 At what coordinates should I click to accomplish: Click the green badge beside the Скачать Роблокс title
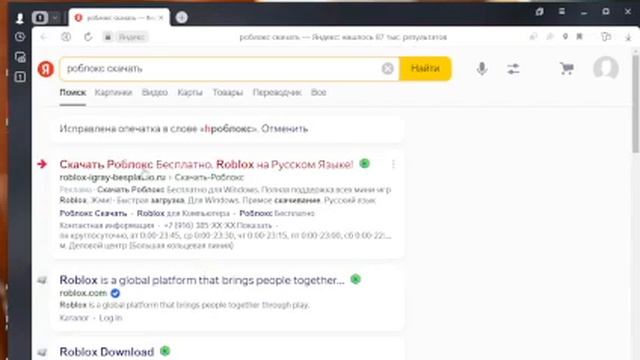click(364, 164)
